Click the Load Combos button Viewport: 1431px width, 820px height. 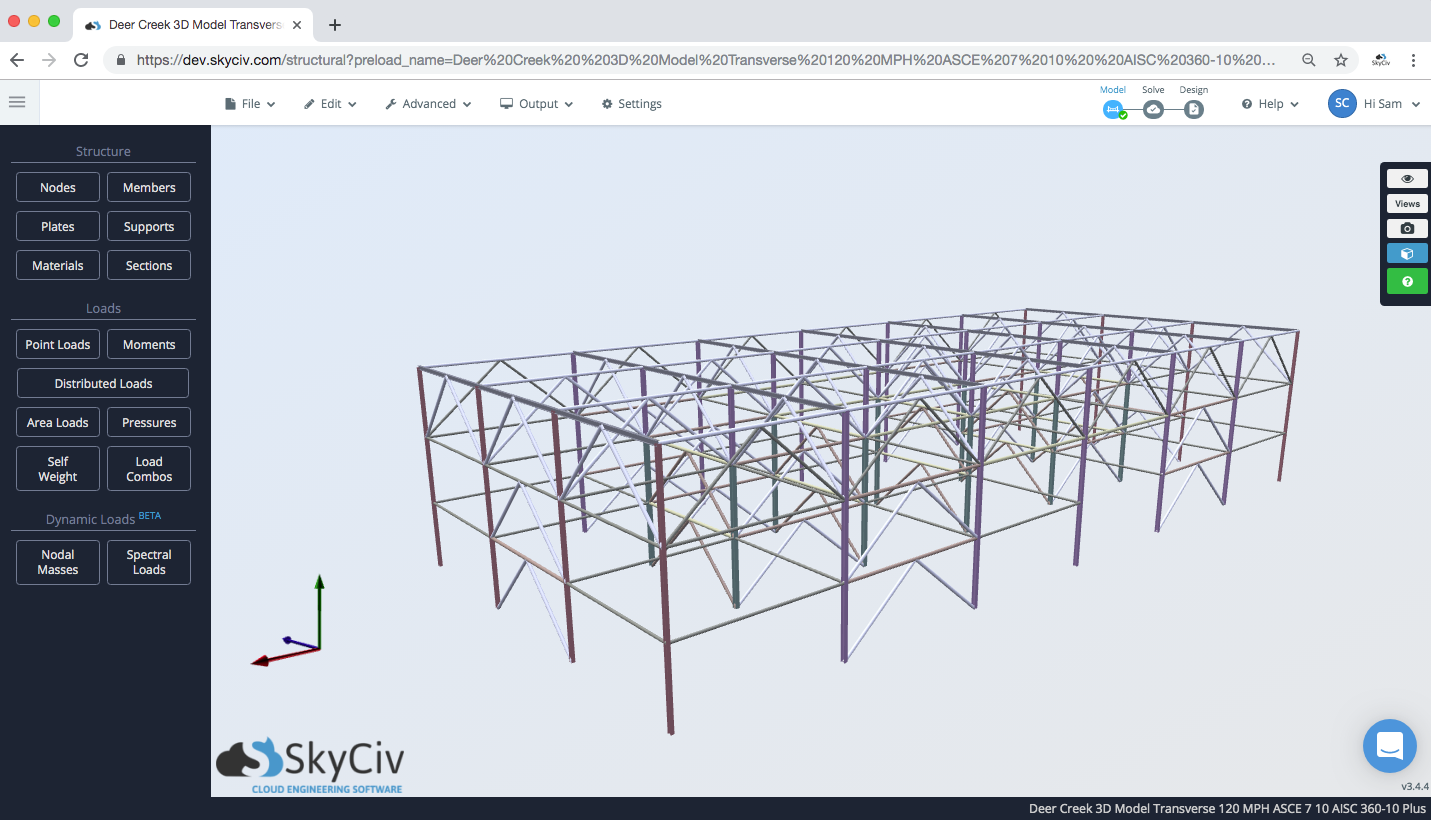point(148,468)
